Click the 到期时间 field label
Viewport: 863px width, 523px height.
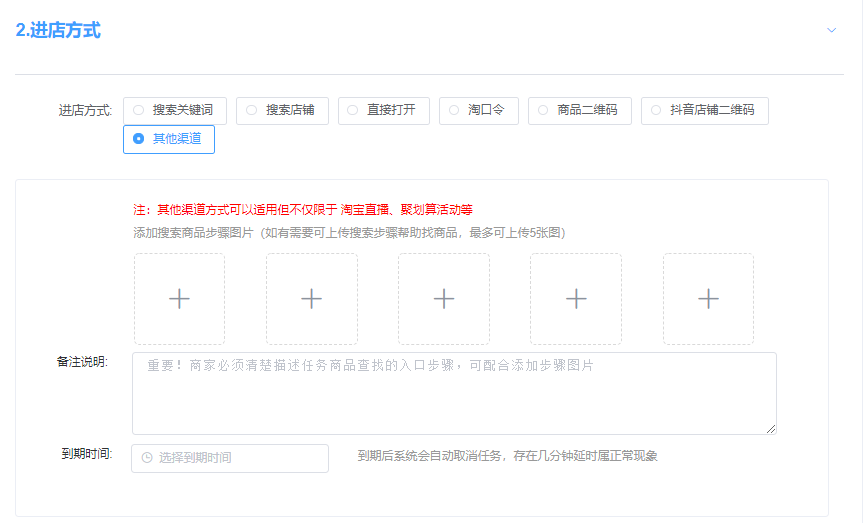click(x=86, y=453)
